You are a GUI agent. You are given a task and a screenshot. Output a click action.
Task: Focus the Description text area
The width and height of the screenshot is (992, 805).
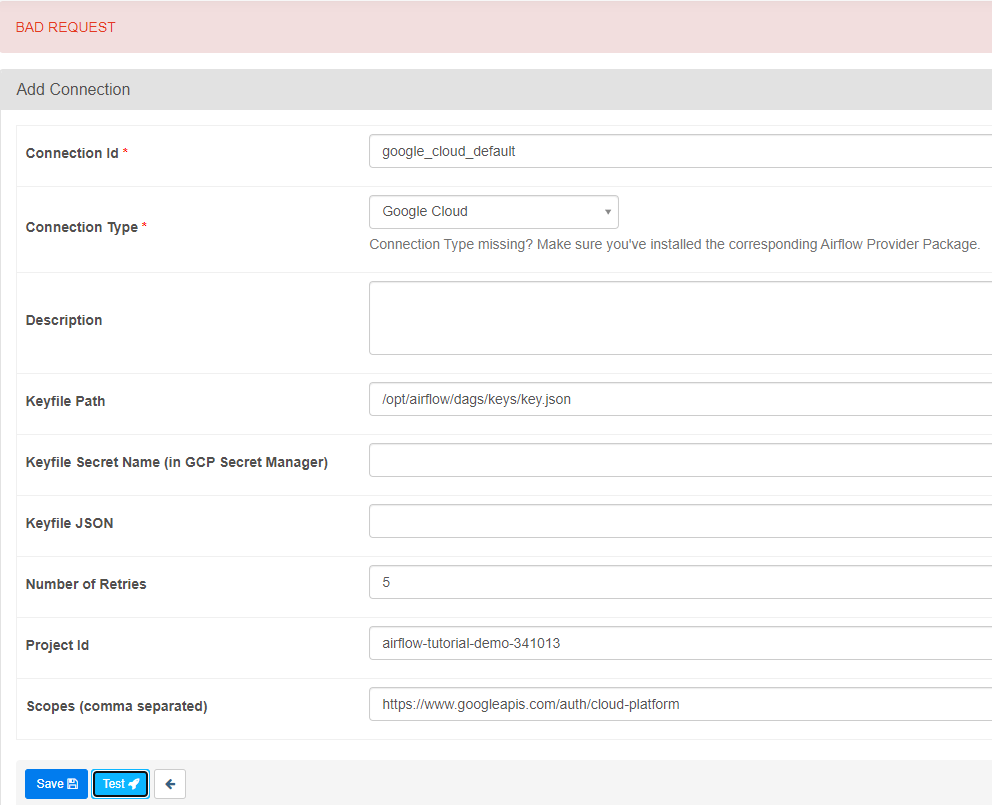680,318
